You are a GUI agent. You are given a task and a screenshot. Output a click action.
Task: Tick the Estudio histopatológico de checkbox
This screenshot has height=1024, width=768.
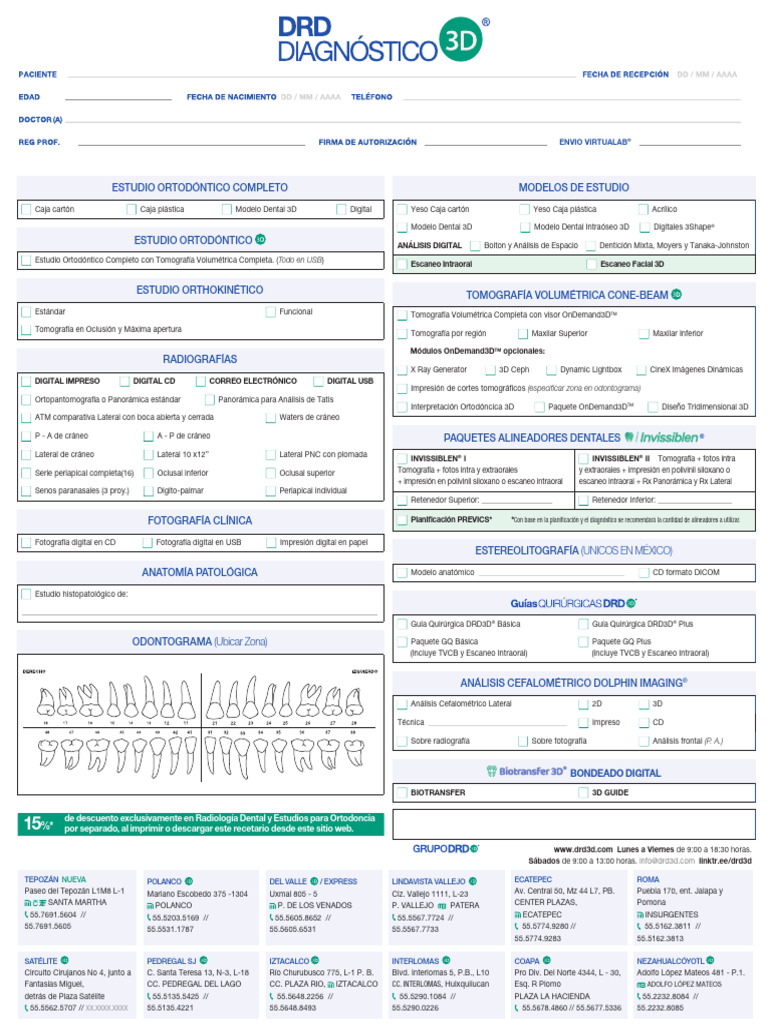[x=26, y=594]
